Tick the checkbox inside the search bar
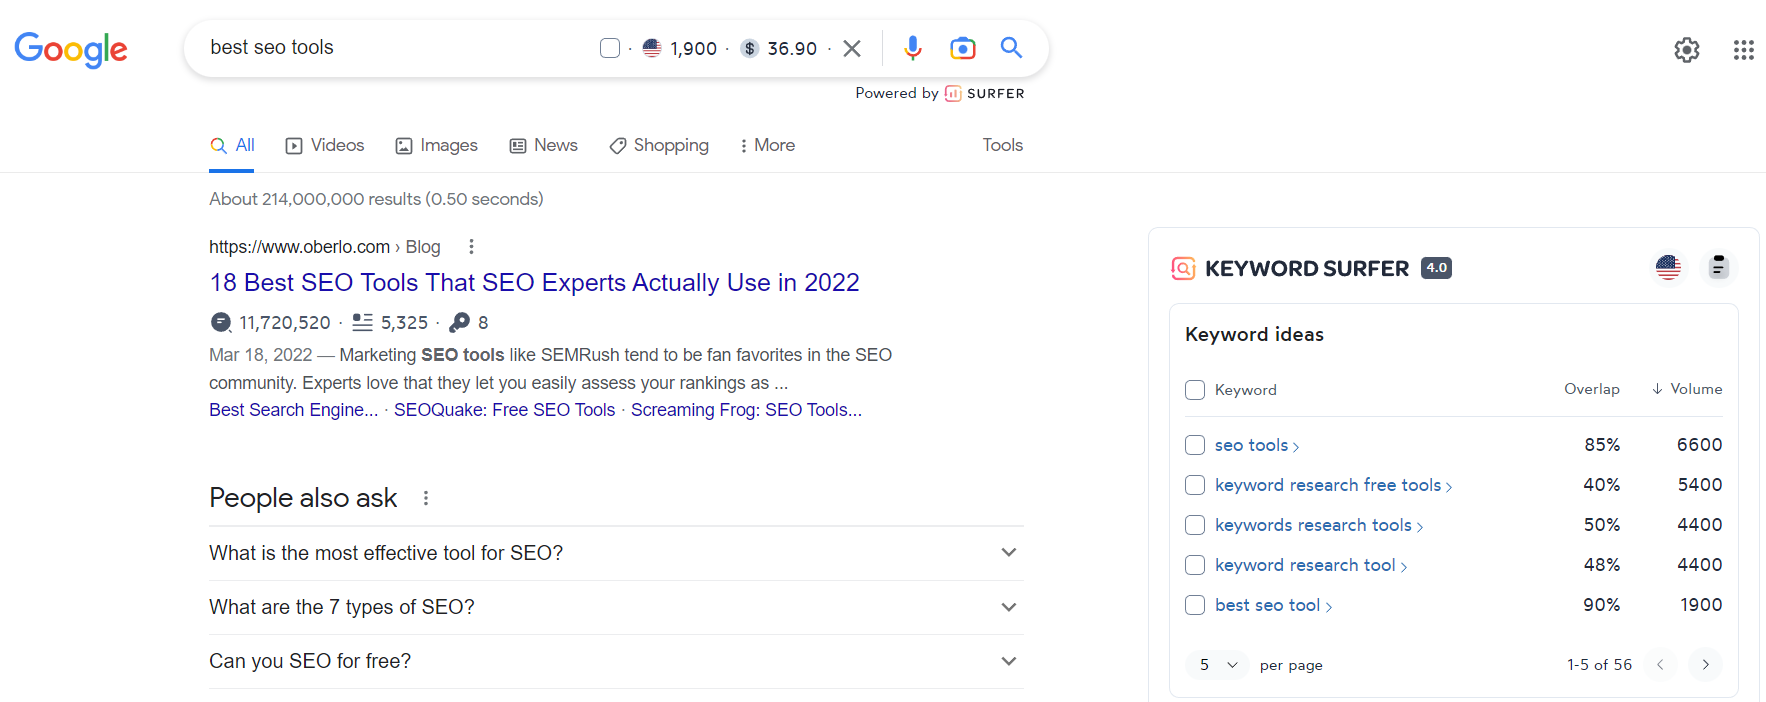Viewport: 1766px width, 702px height. pos(610,48)
